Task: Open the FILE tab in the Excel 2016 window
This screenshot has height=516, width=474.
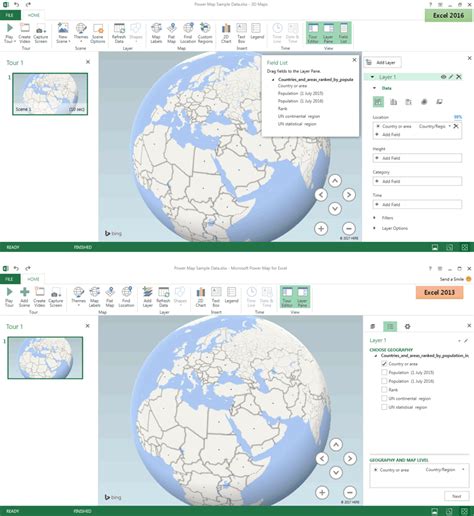Action: [9, 15]
